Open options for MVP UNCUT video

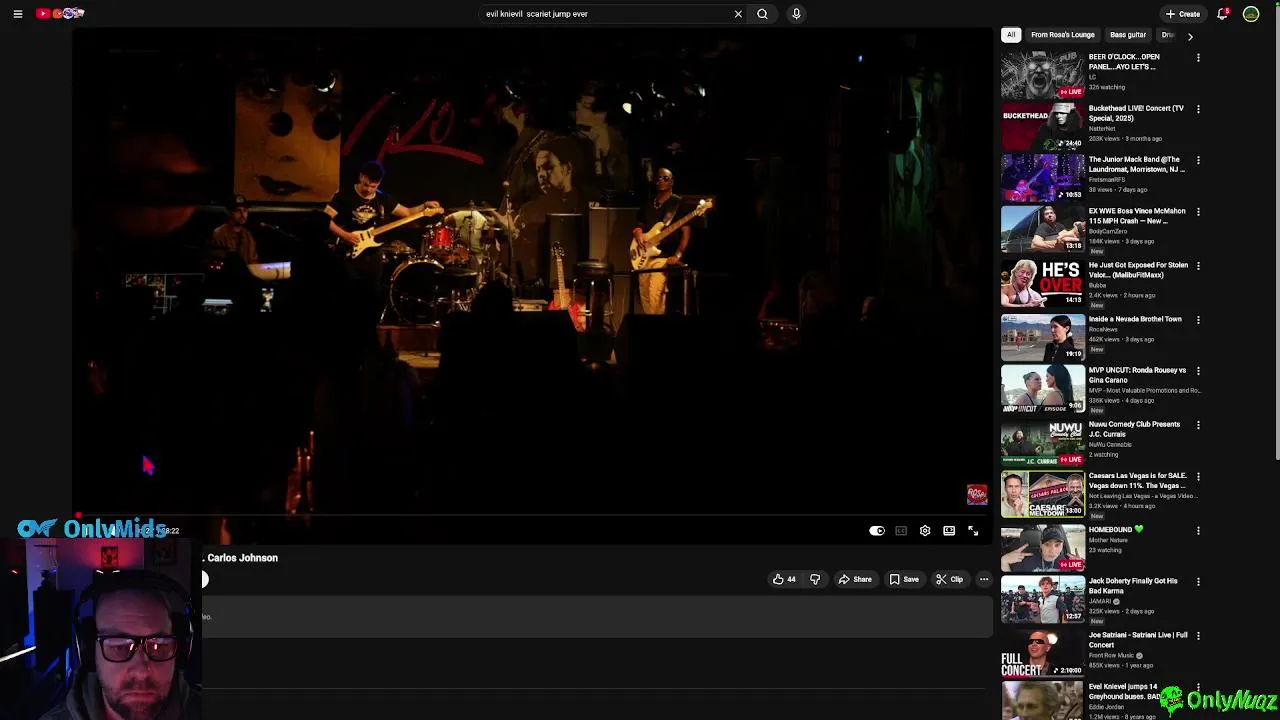pyautogui.click(x=1198, y=371)
